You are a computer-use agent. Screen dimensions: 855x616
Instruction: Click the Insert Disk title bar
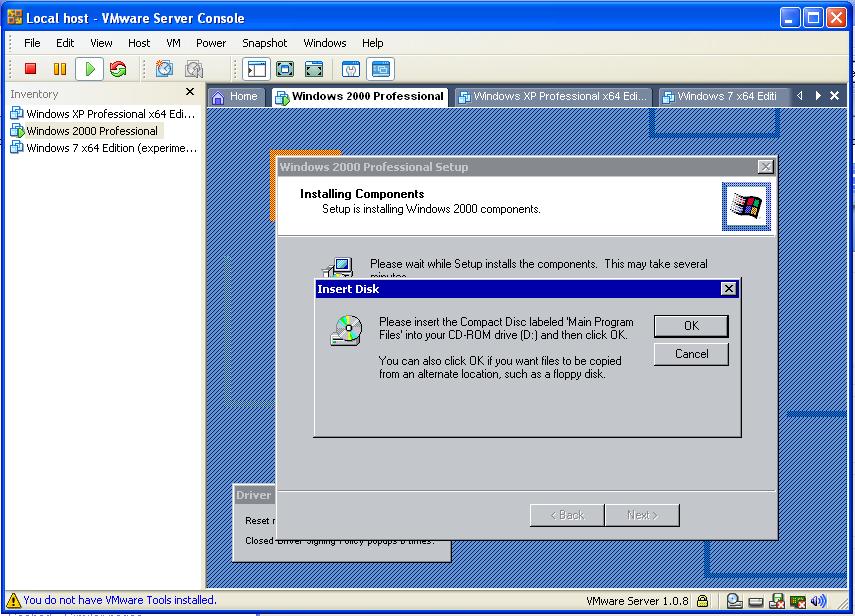coord(527,289)
